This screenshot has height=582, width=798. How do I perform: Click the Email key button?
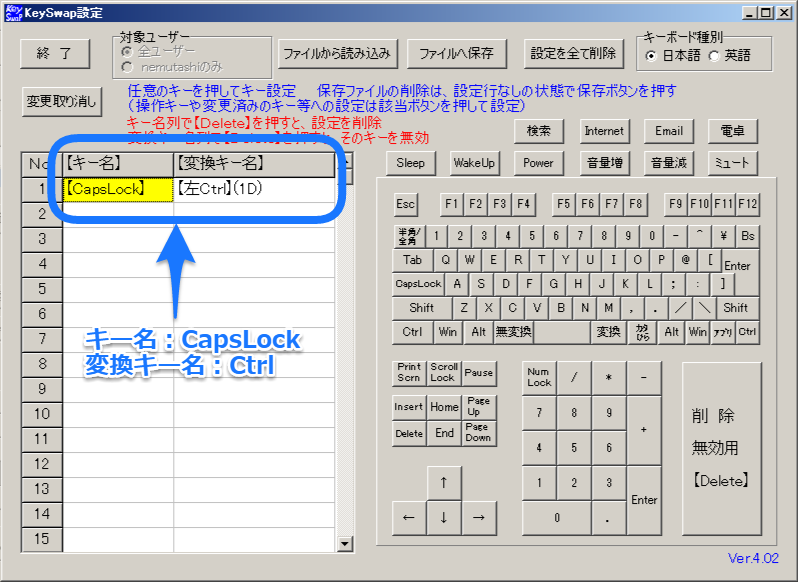point(669,131)
